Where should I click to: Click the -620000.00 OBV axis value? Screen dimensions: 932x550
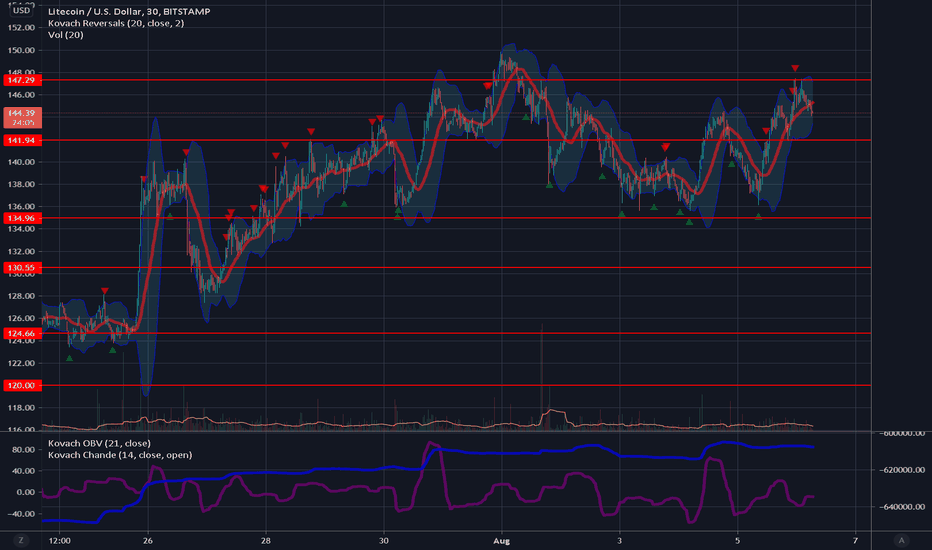(x=902, y=470)
